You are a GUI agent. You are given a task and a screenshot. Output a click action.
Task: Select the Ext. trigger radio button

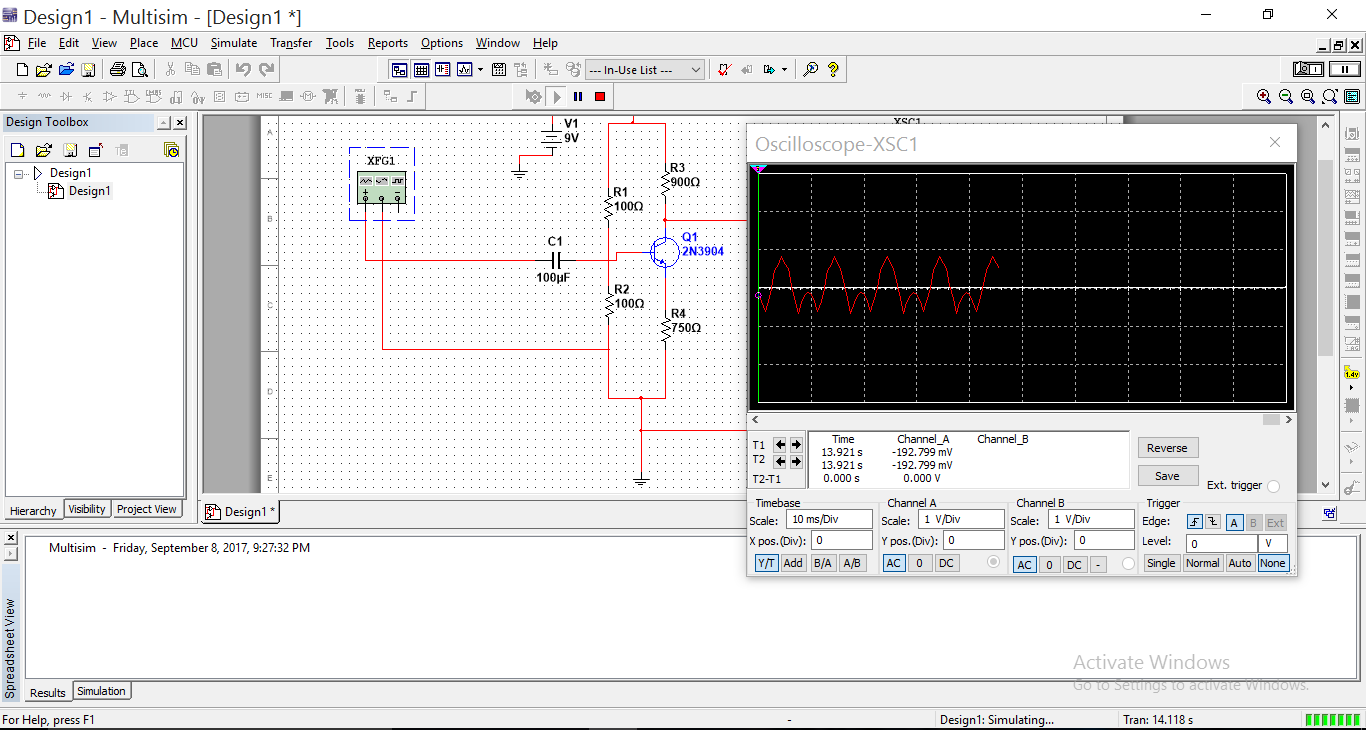[x=1273, y=486]
